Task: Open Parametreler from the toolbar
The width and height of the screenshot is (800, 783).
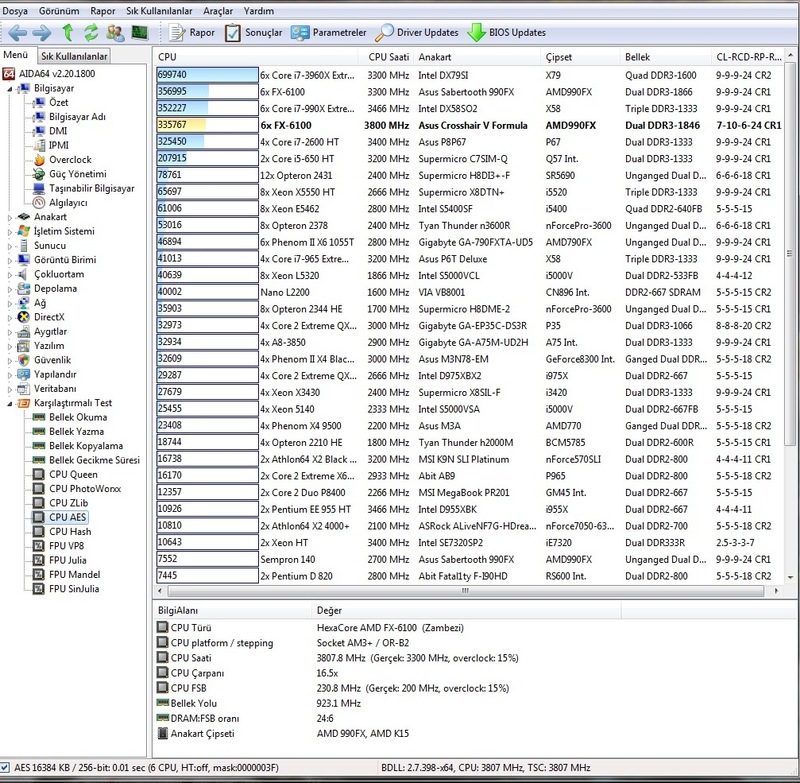Action: pyautogui.click(x=329, y=33)
